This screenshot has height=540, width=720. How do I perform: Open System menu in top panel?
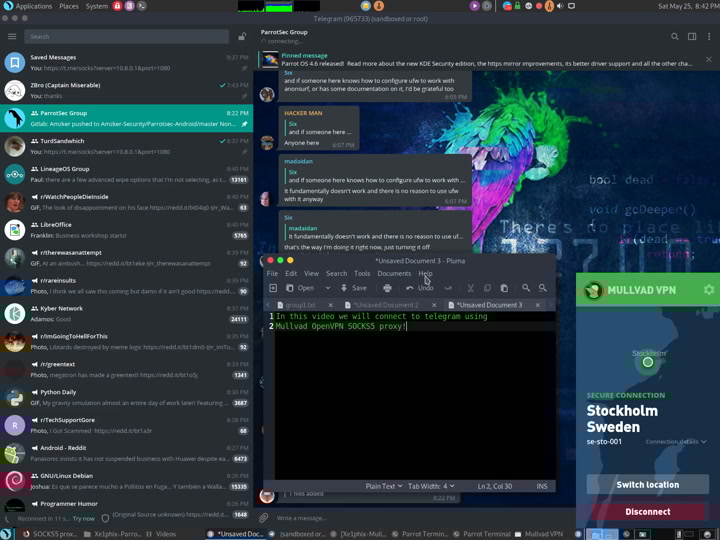96,6
